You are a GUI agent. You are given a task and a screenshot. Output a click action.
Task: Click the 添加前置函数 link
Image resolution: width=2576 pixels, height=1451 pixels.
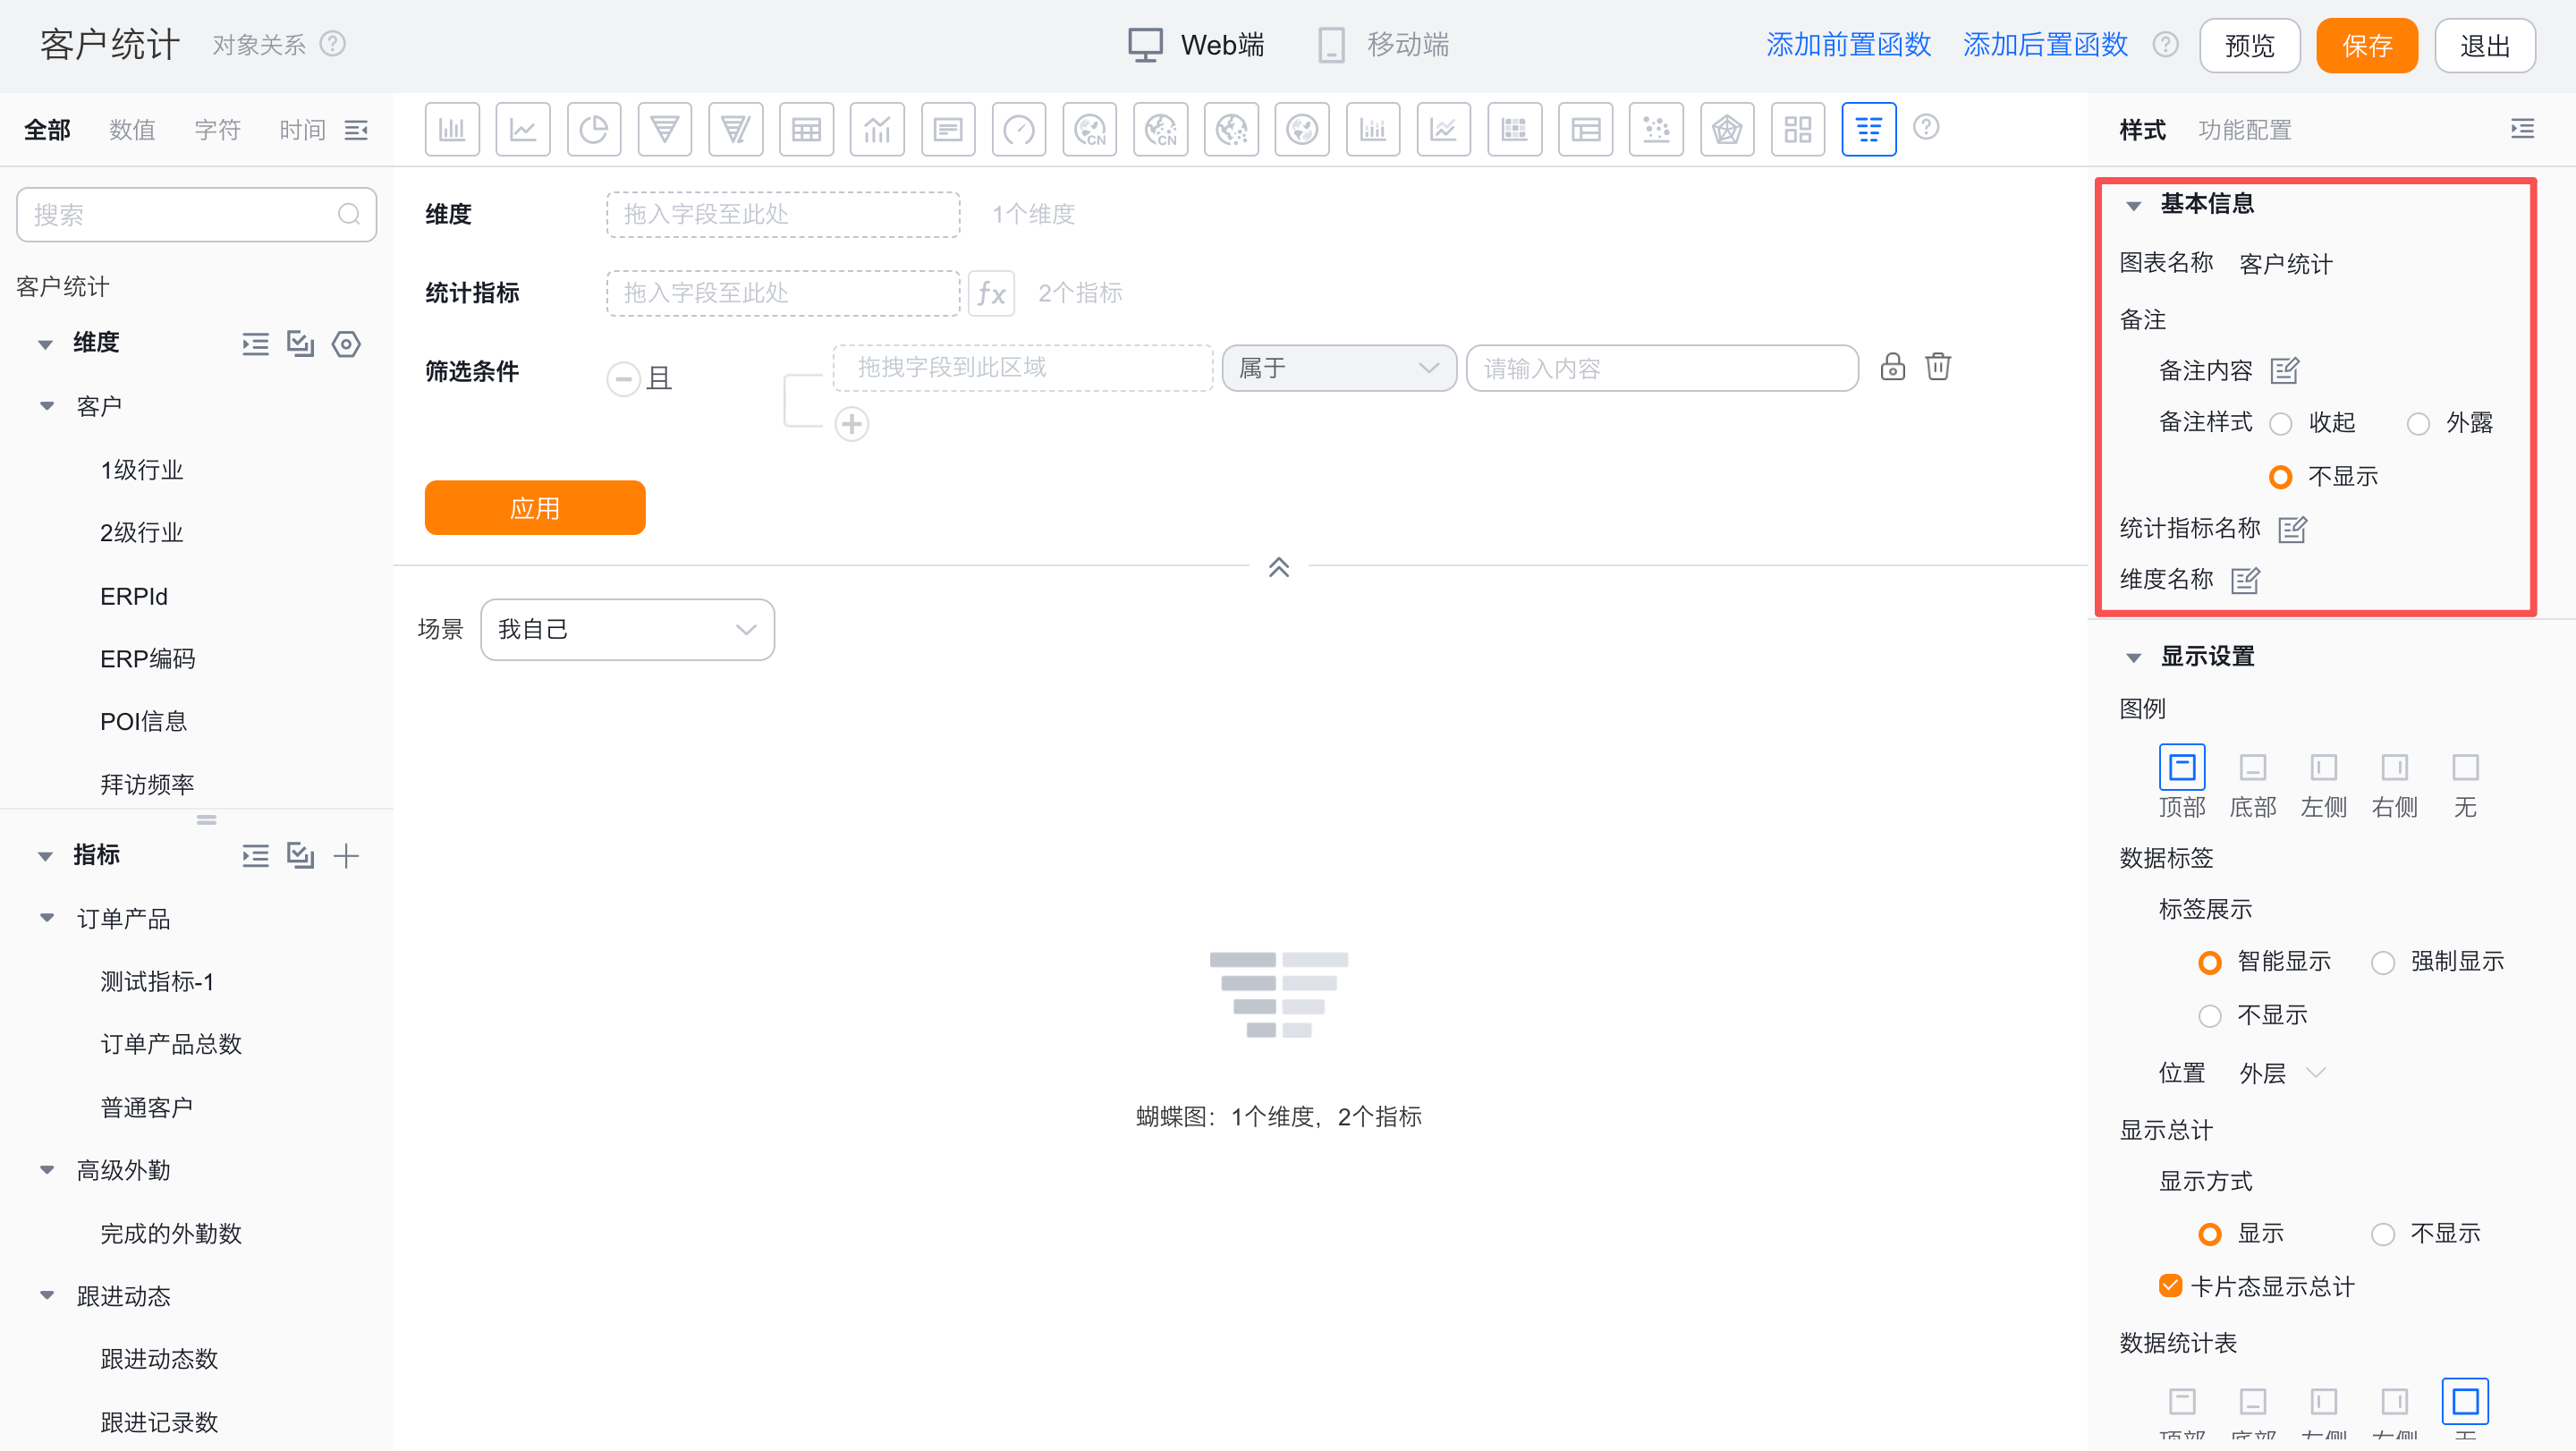1847,45
